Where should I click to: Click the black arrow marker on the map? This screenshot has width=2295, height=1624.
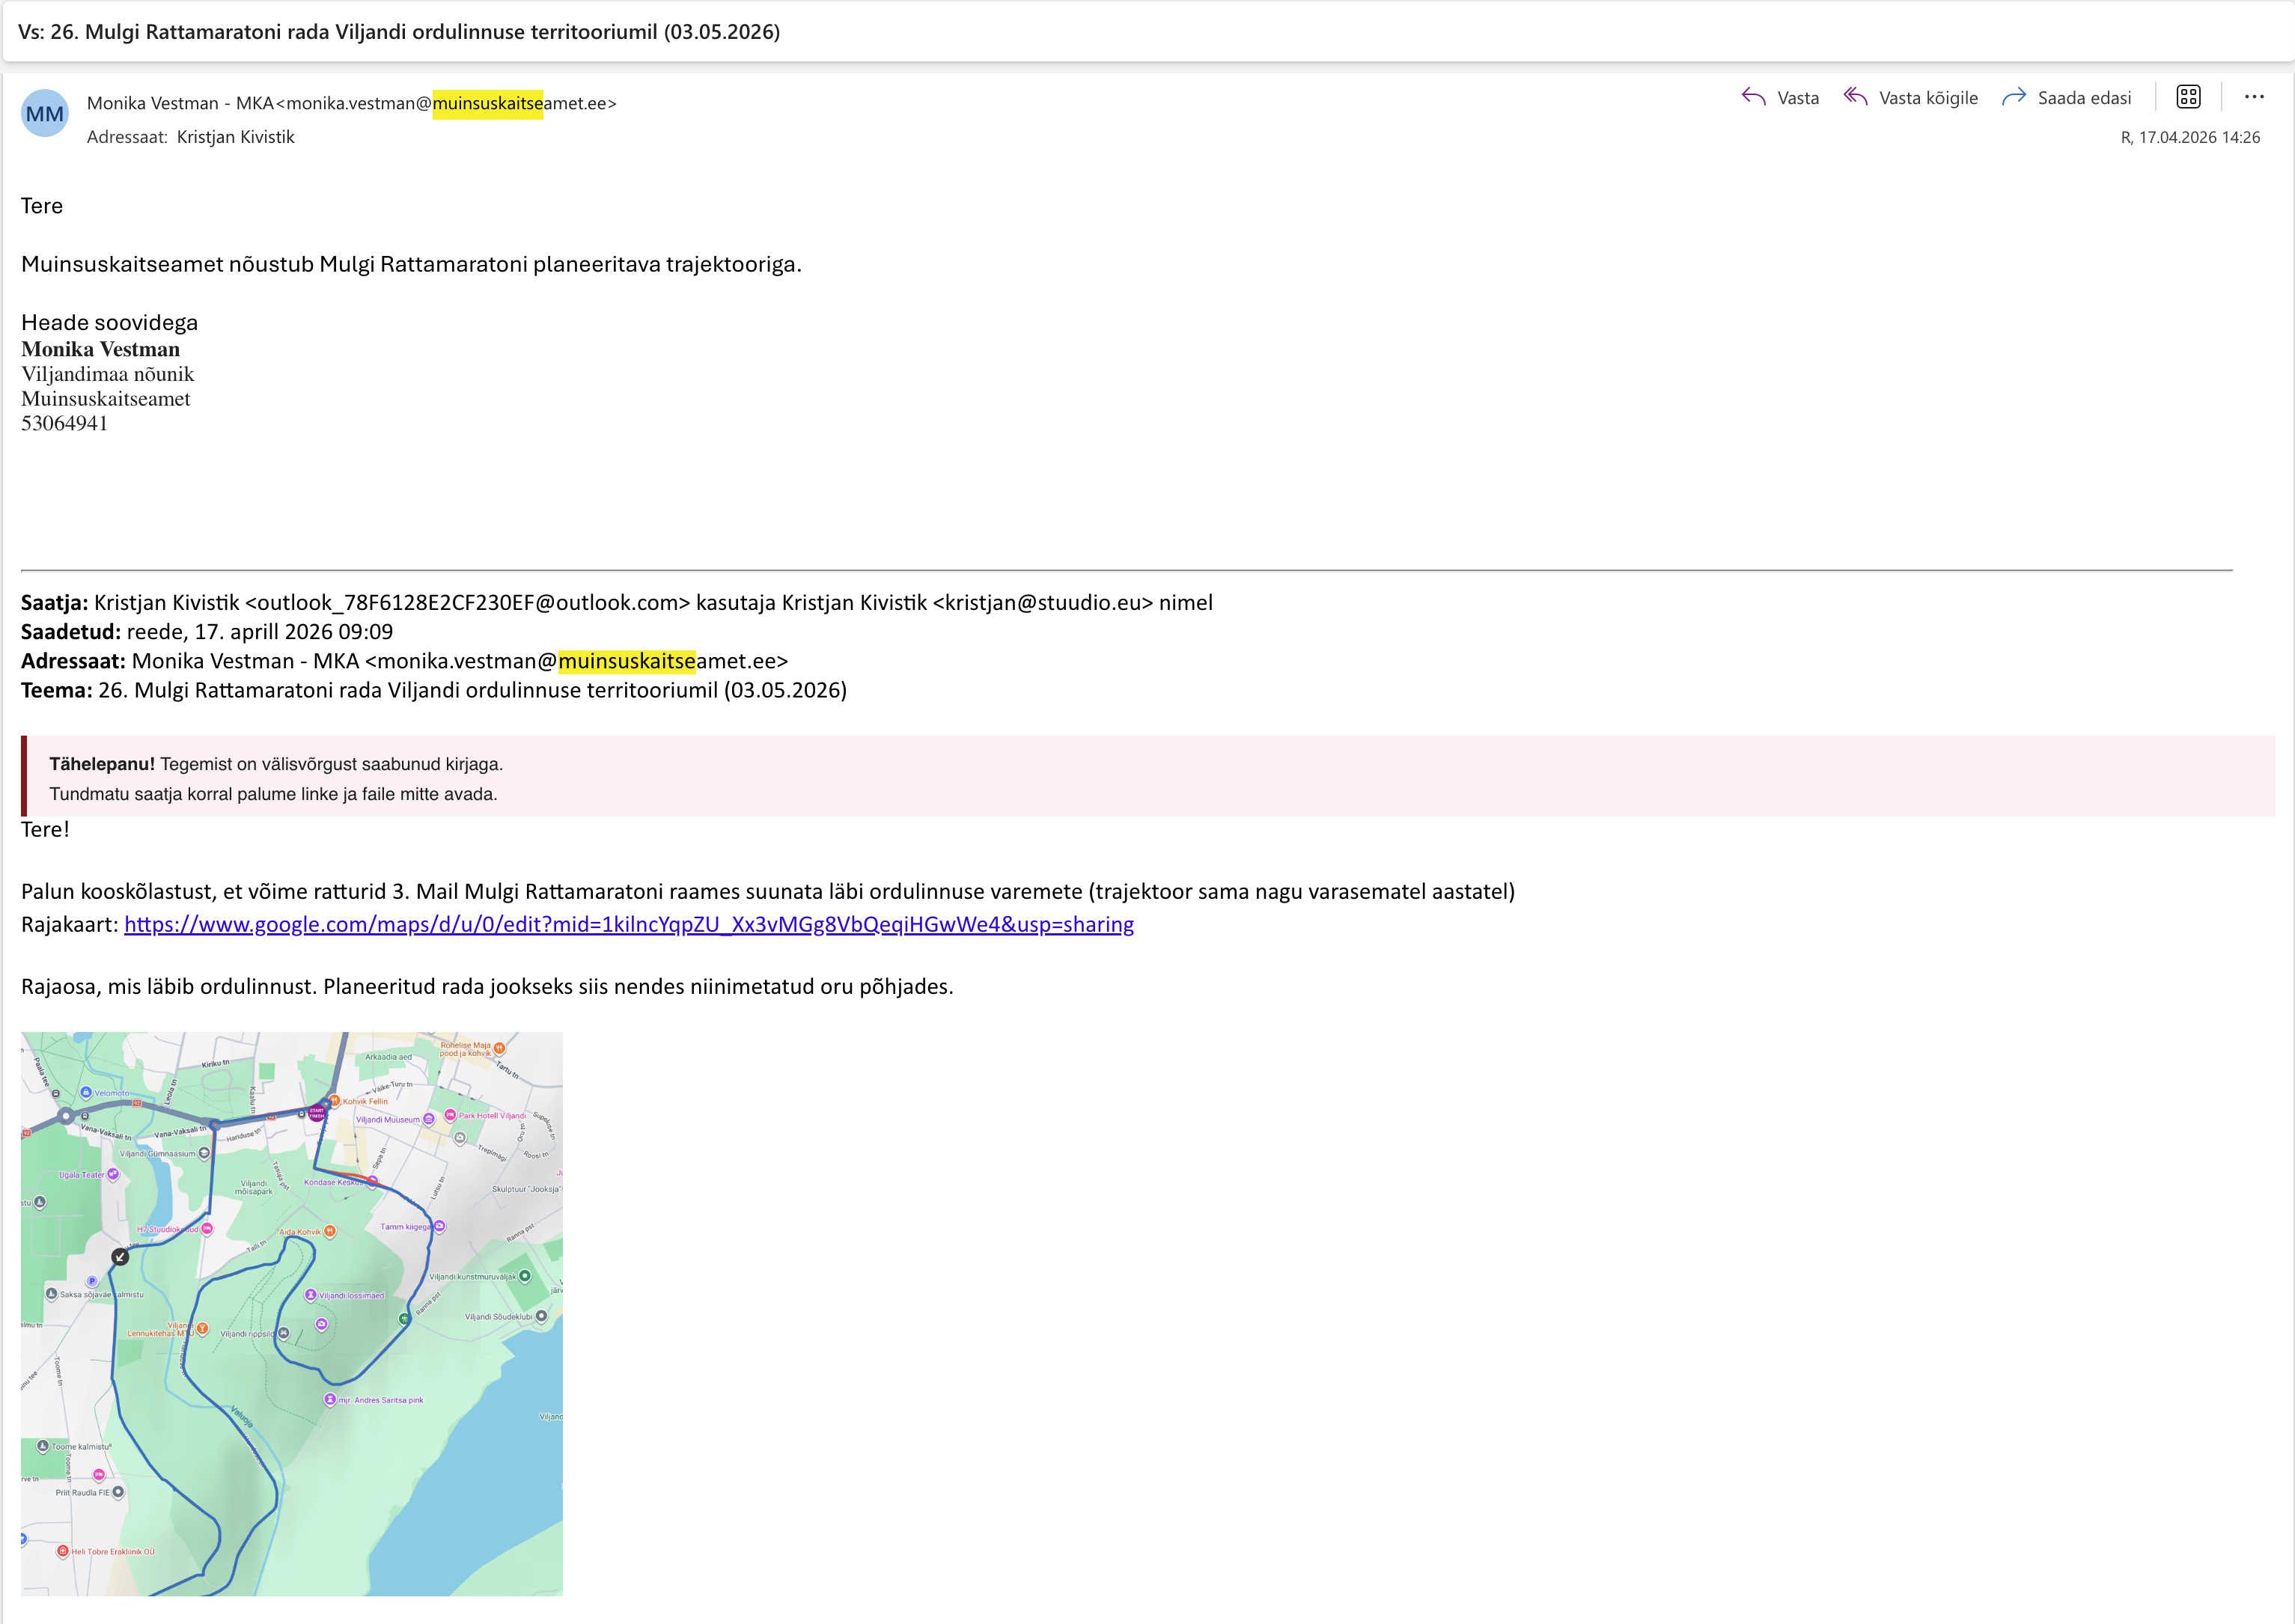point(120,1257)
